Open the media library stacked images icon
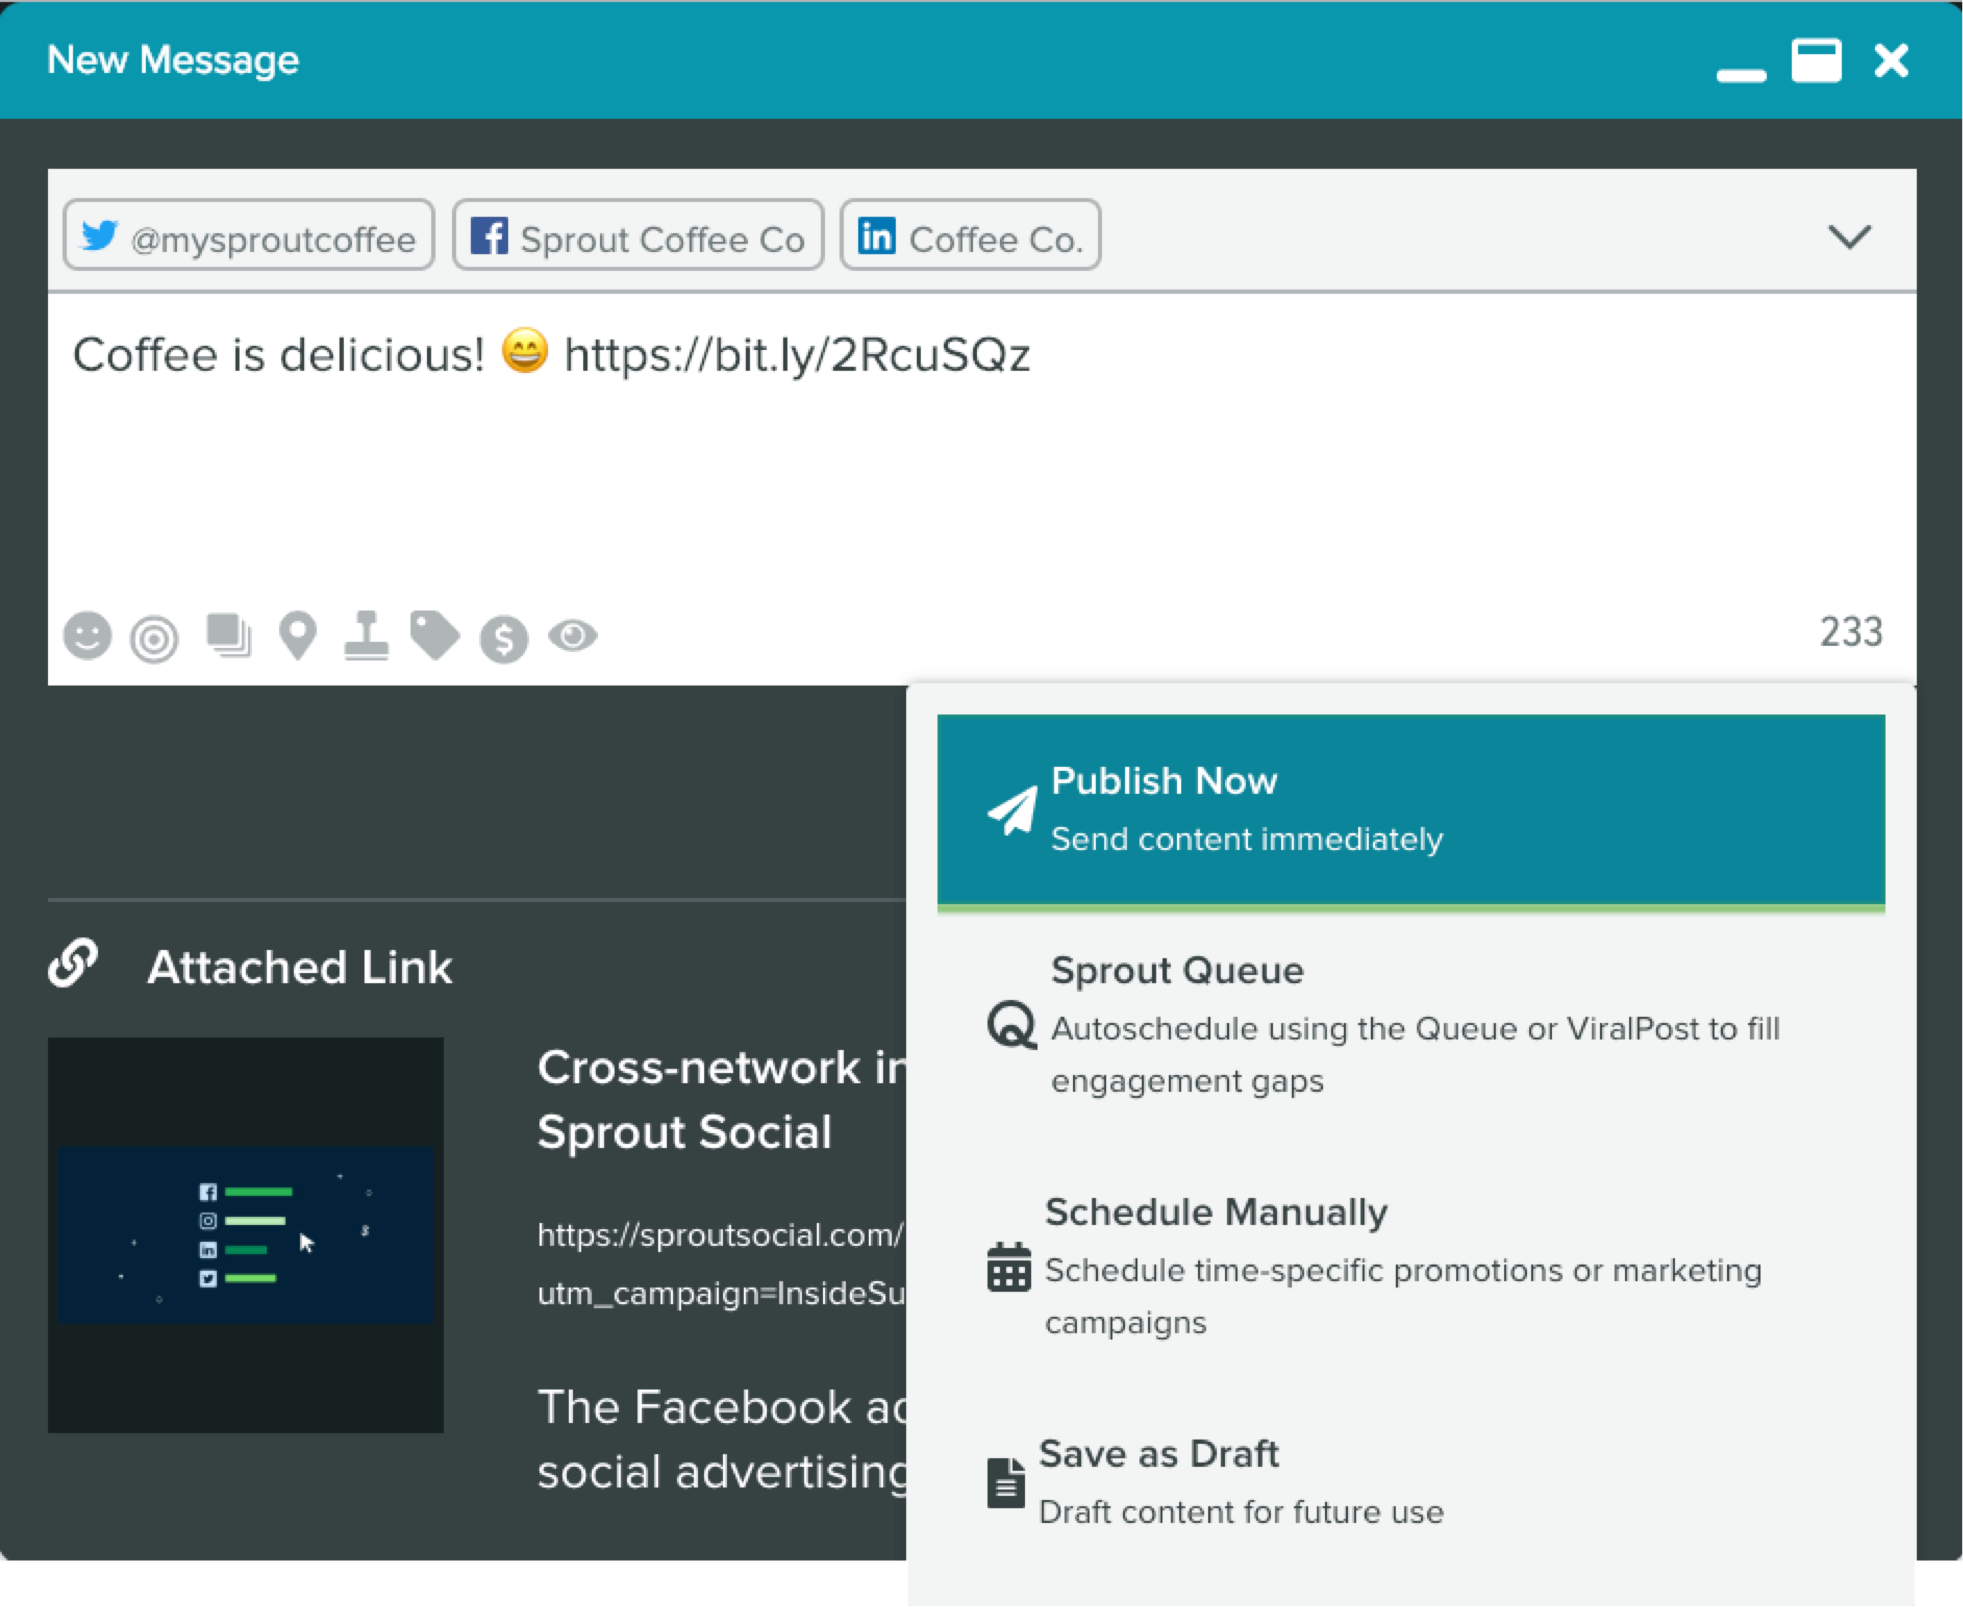 [229, 636]
